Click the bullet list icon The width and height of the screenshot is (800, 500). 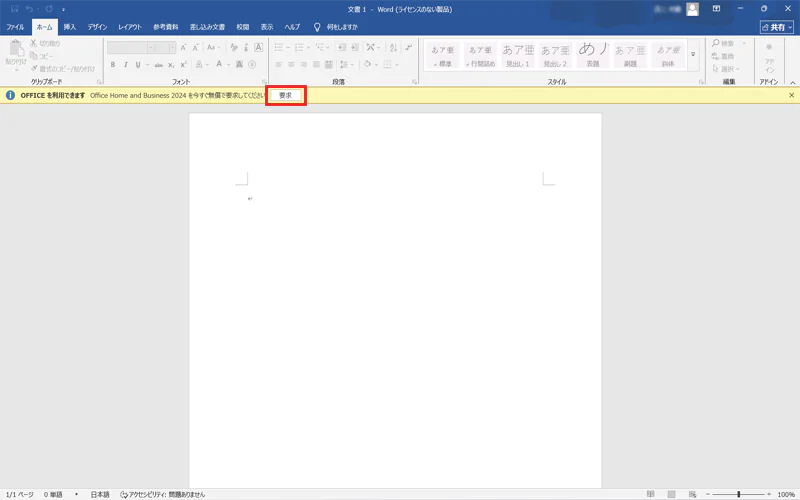click(x=279, y=47)
